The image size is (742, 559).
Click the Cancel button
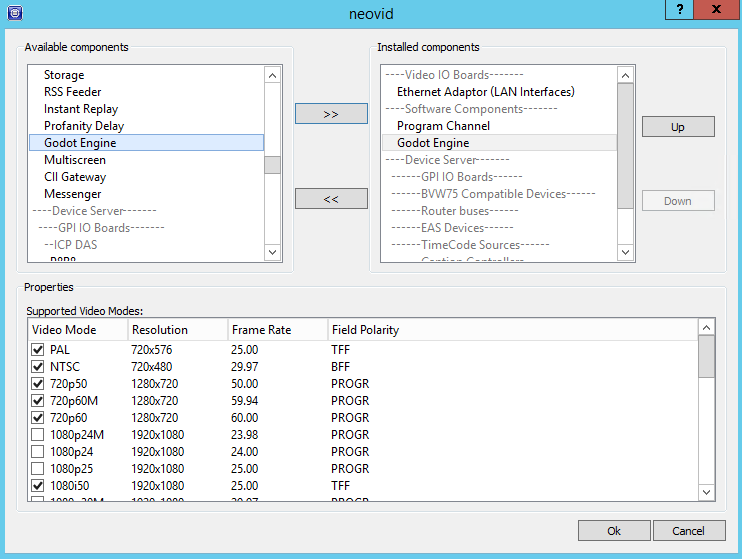tap(689, 531)
